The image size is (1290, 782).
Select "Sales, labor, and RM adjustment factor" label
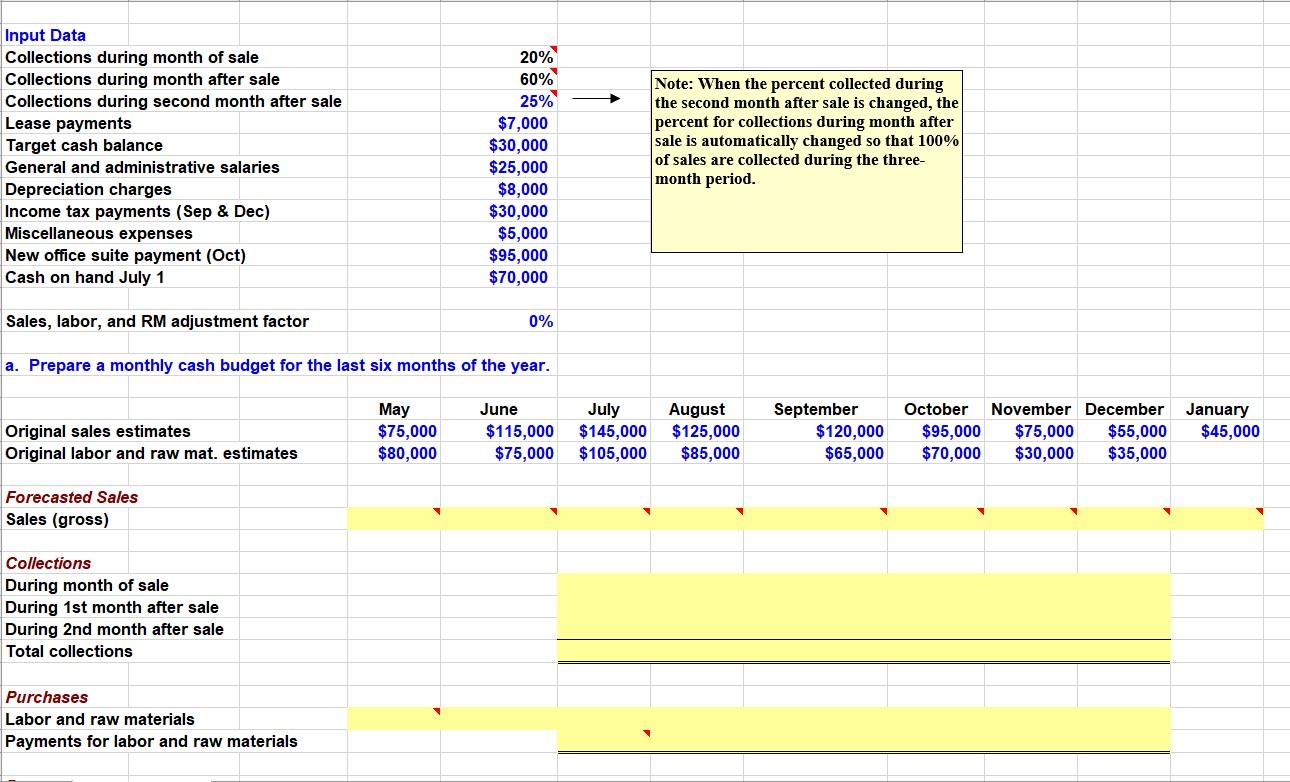[157, 321]
